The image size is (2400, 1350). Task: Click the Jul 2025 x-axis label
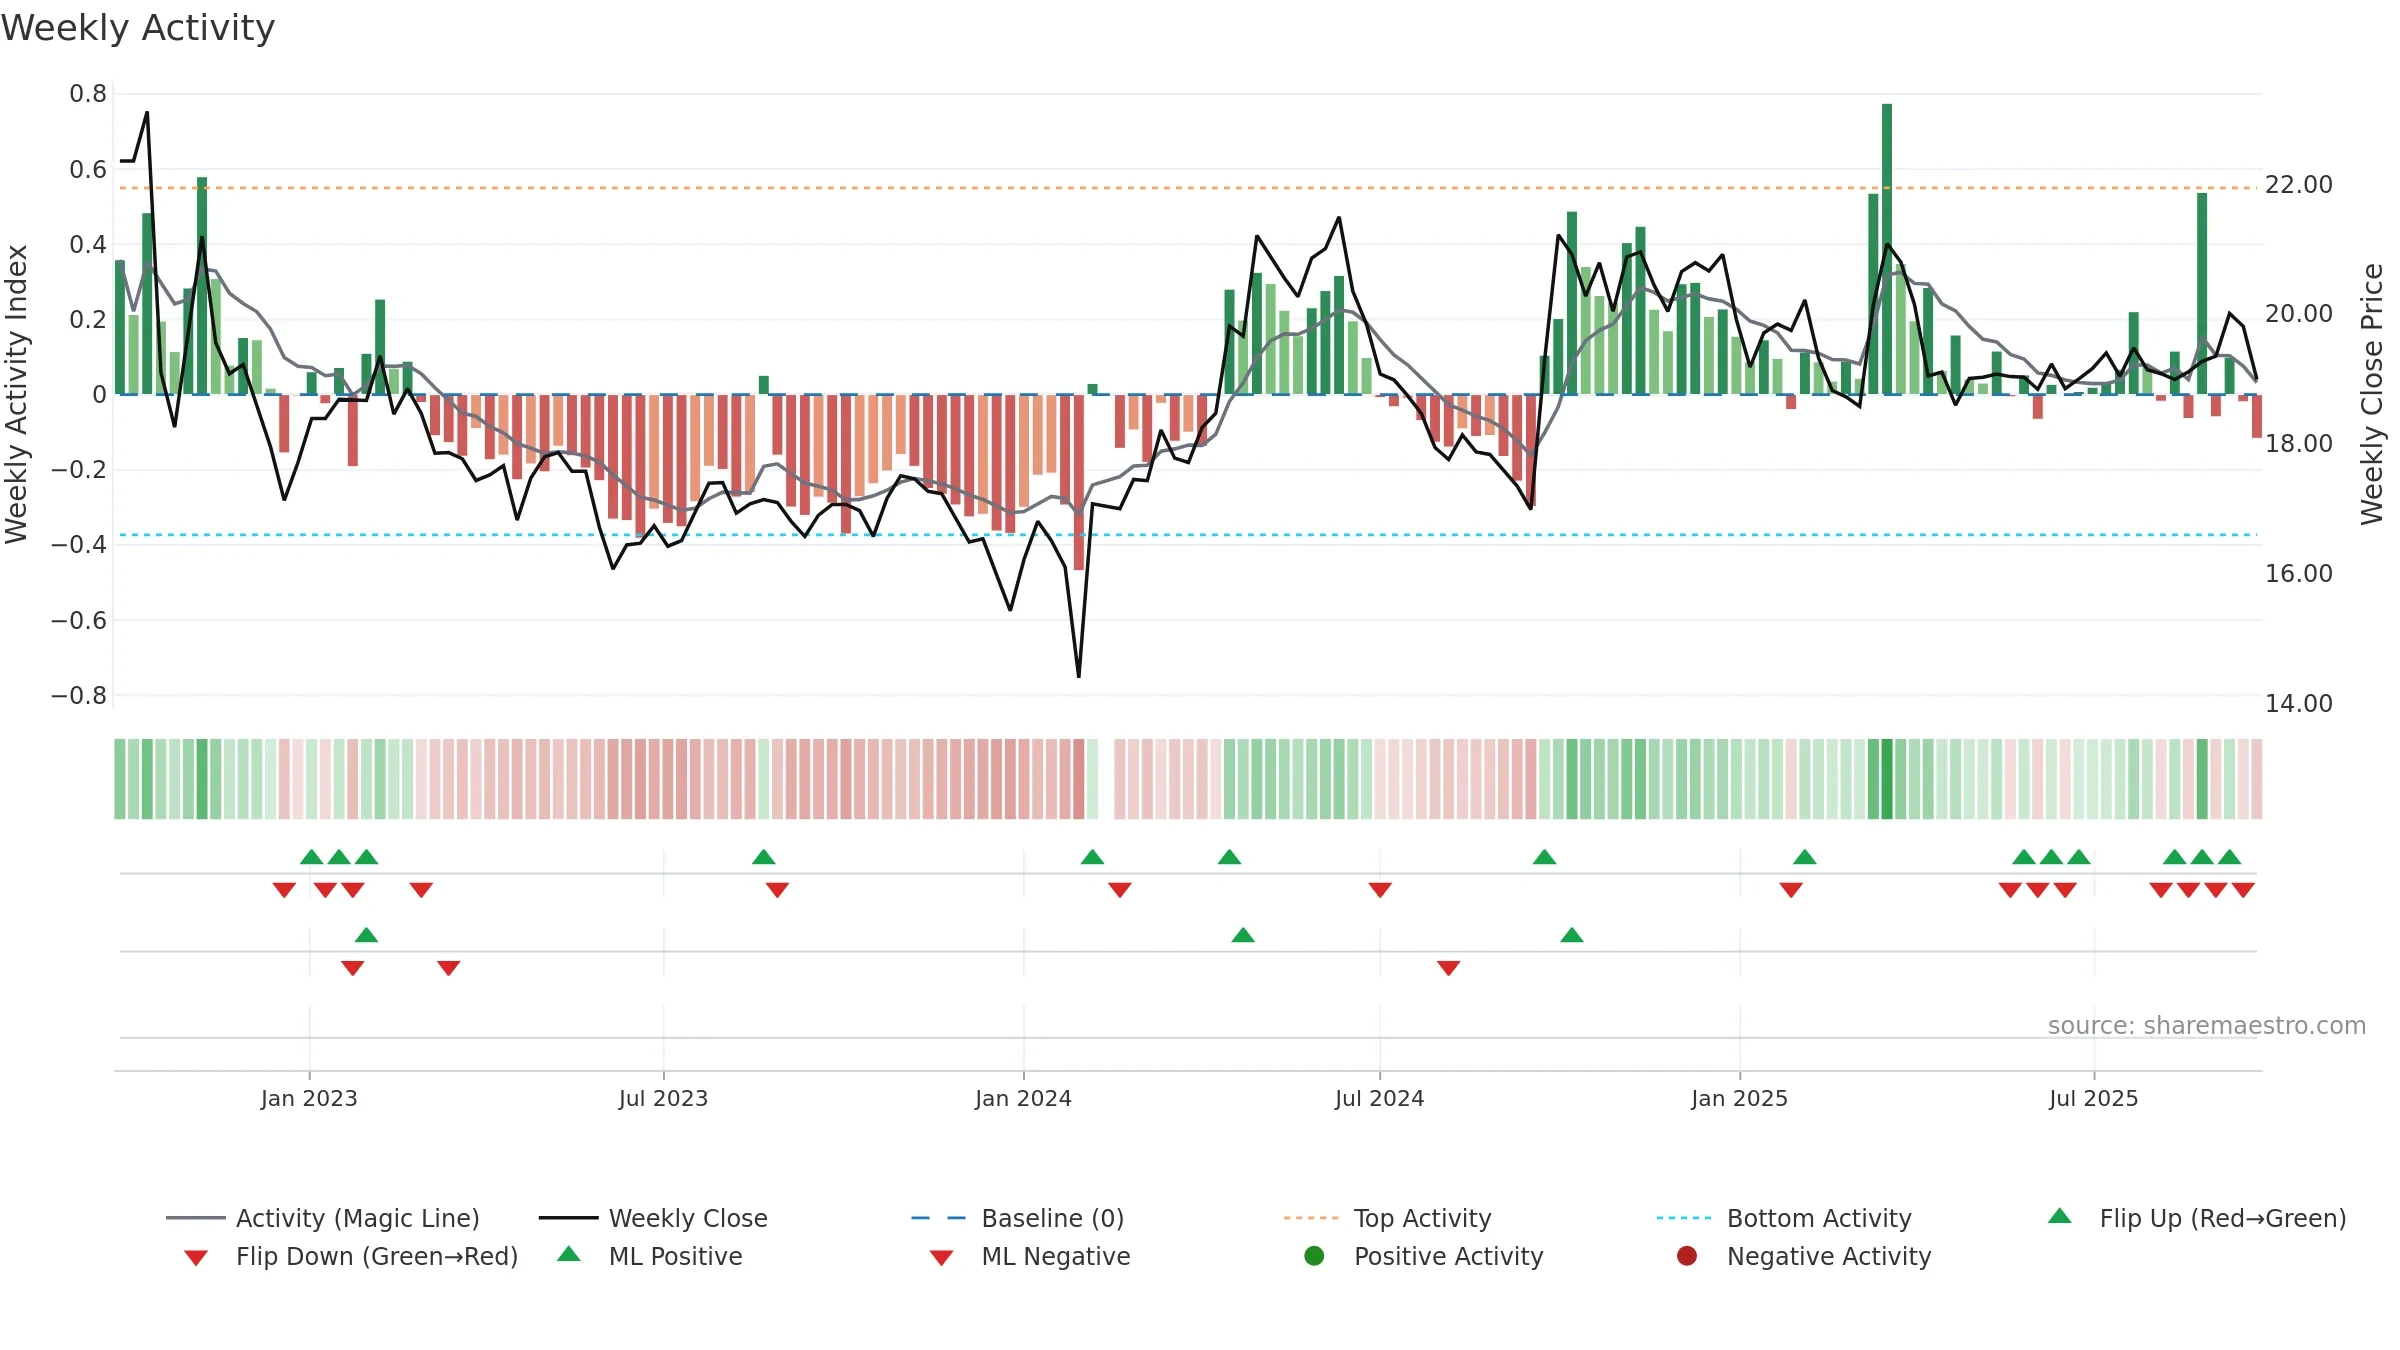pos(2093,1098)
